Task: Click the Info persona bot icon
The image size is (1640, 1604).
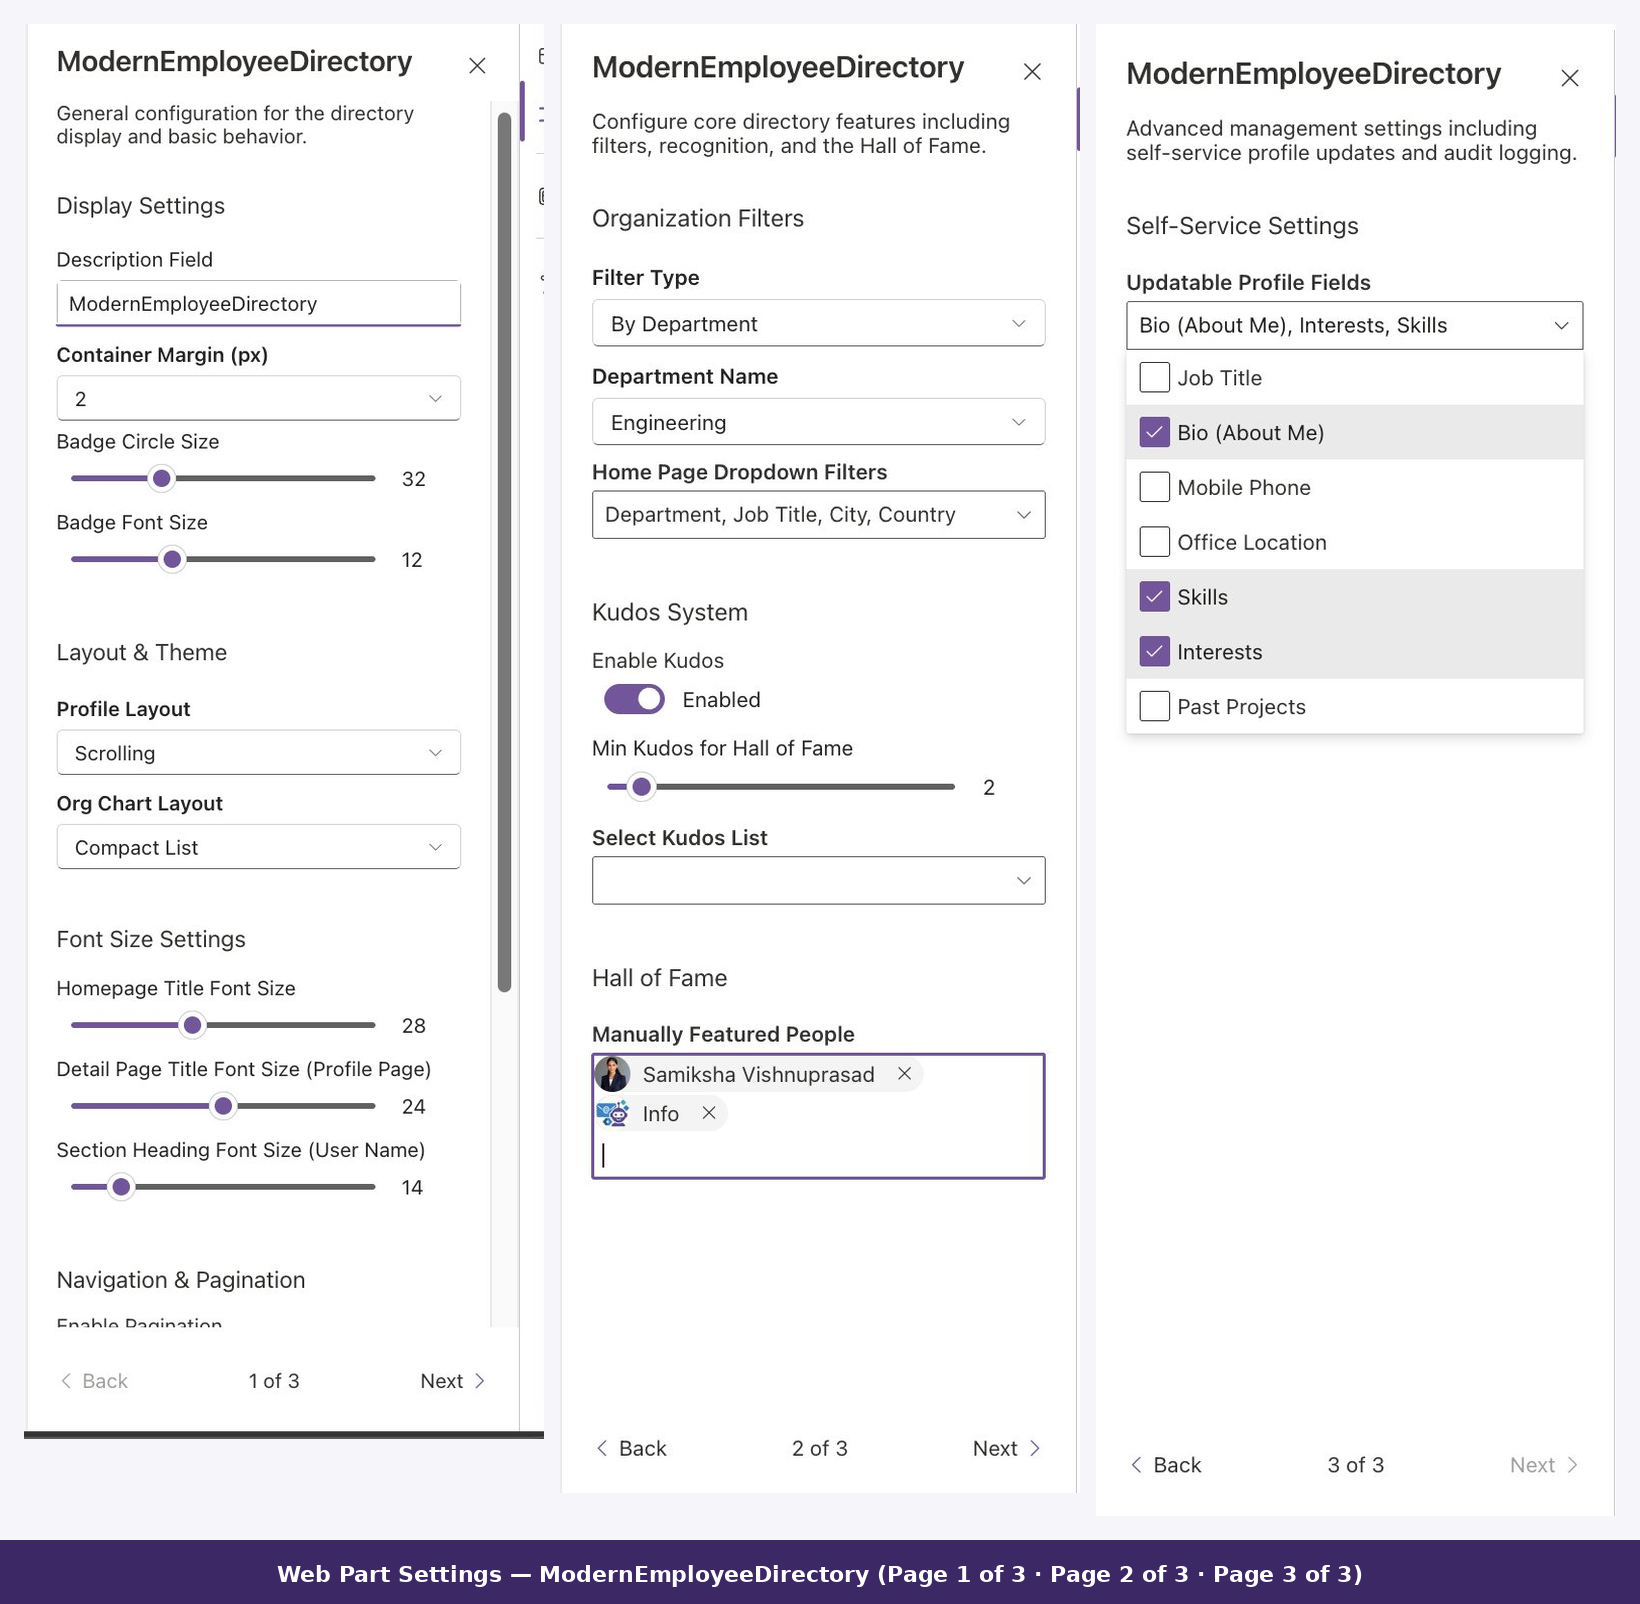Action: (x=613, y=1113)
